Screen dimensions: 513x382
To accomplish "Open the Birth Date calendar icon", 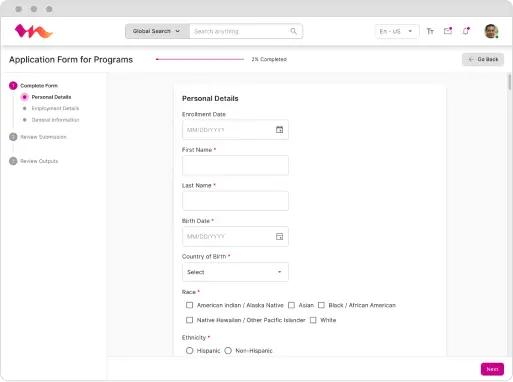I will pyautogui.click(x=279, y=236).
